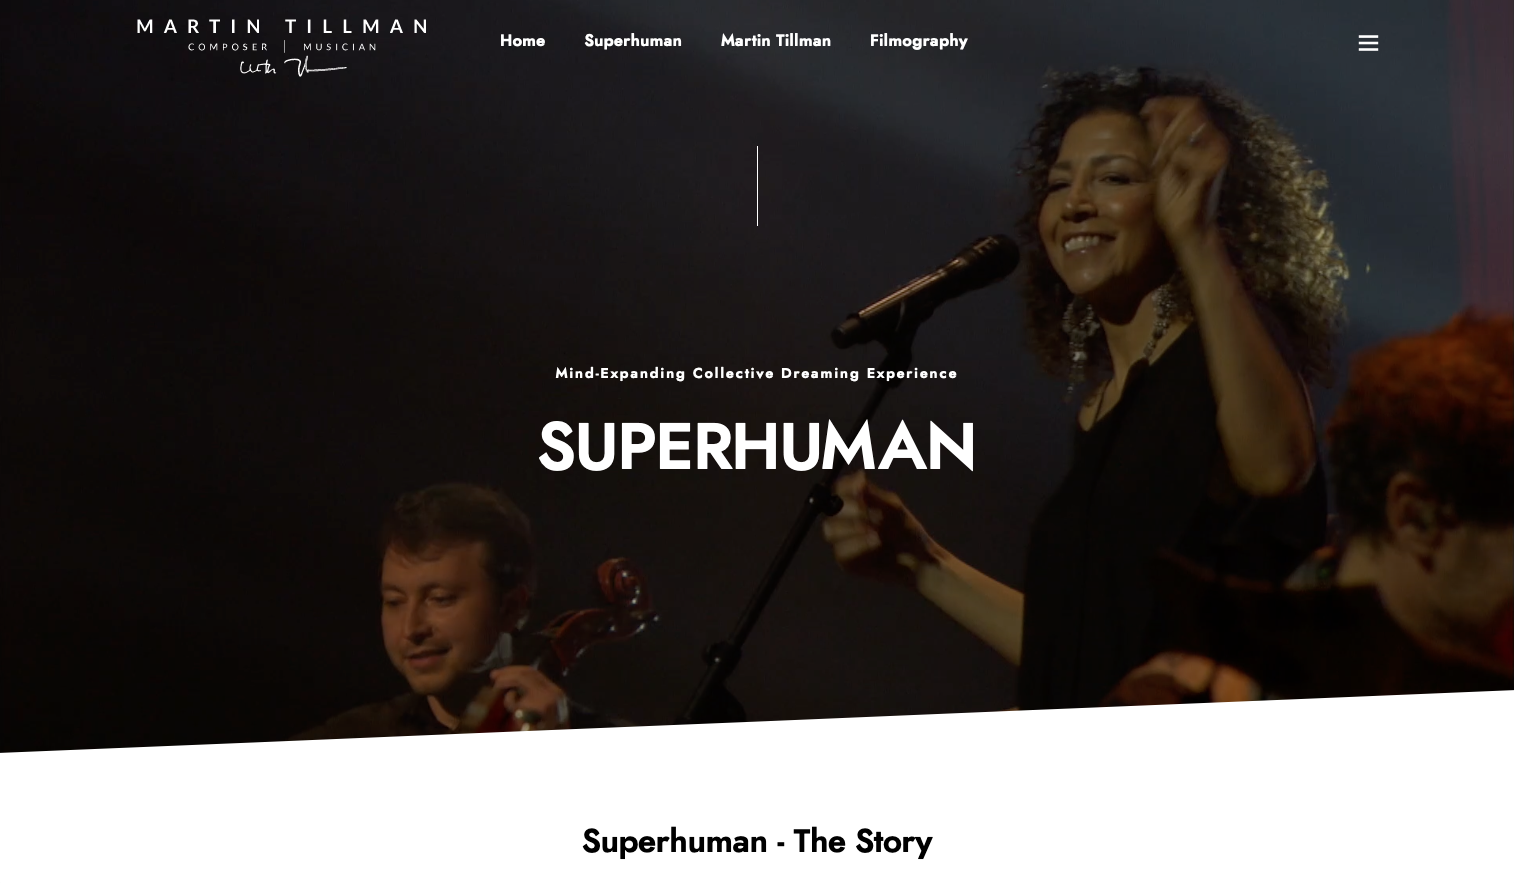The image size is (1514, 883).
Task: Open the Superhuman nav item
Action: click(x=633, y=41)
